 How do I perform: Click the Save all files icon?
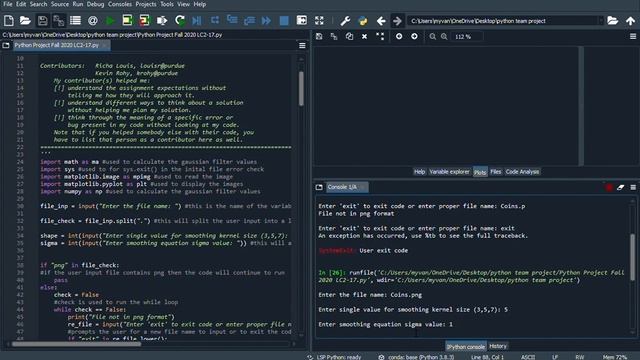coord(59,20)
